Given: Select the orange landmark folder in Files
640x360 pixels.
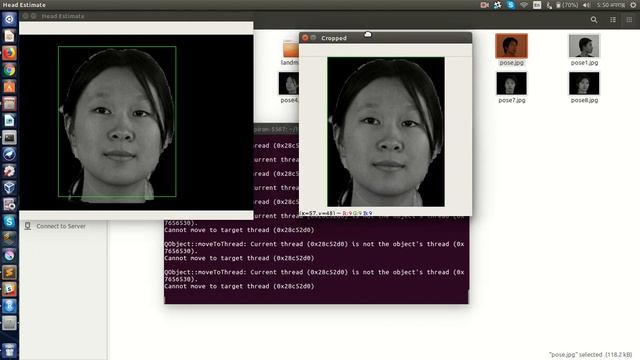Looking at the screenshot, I should [291, 49].
